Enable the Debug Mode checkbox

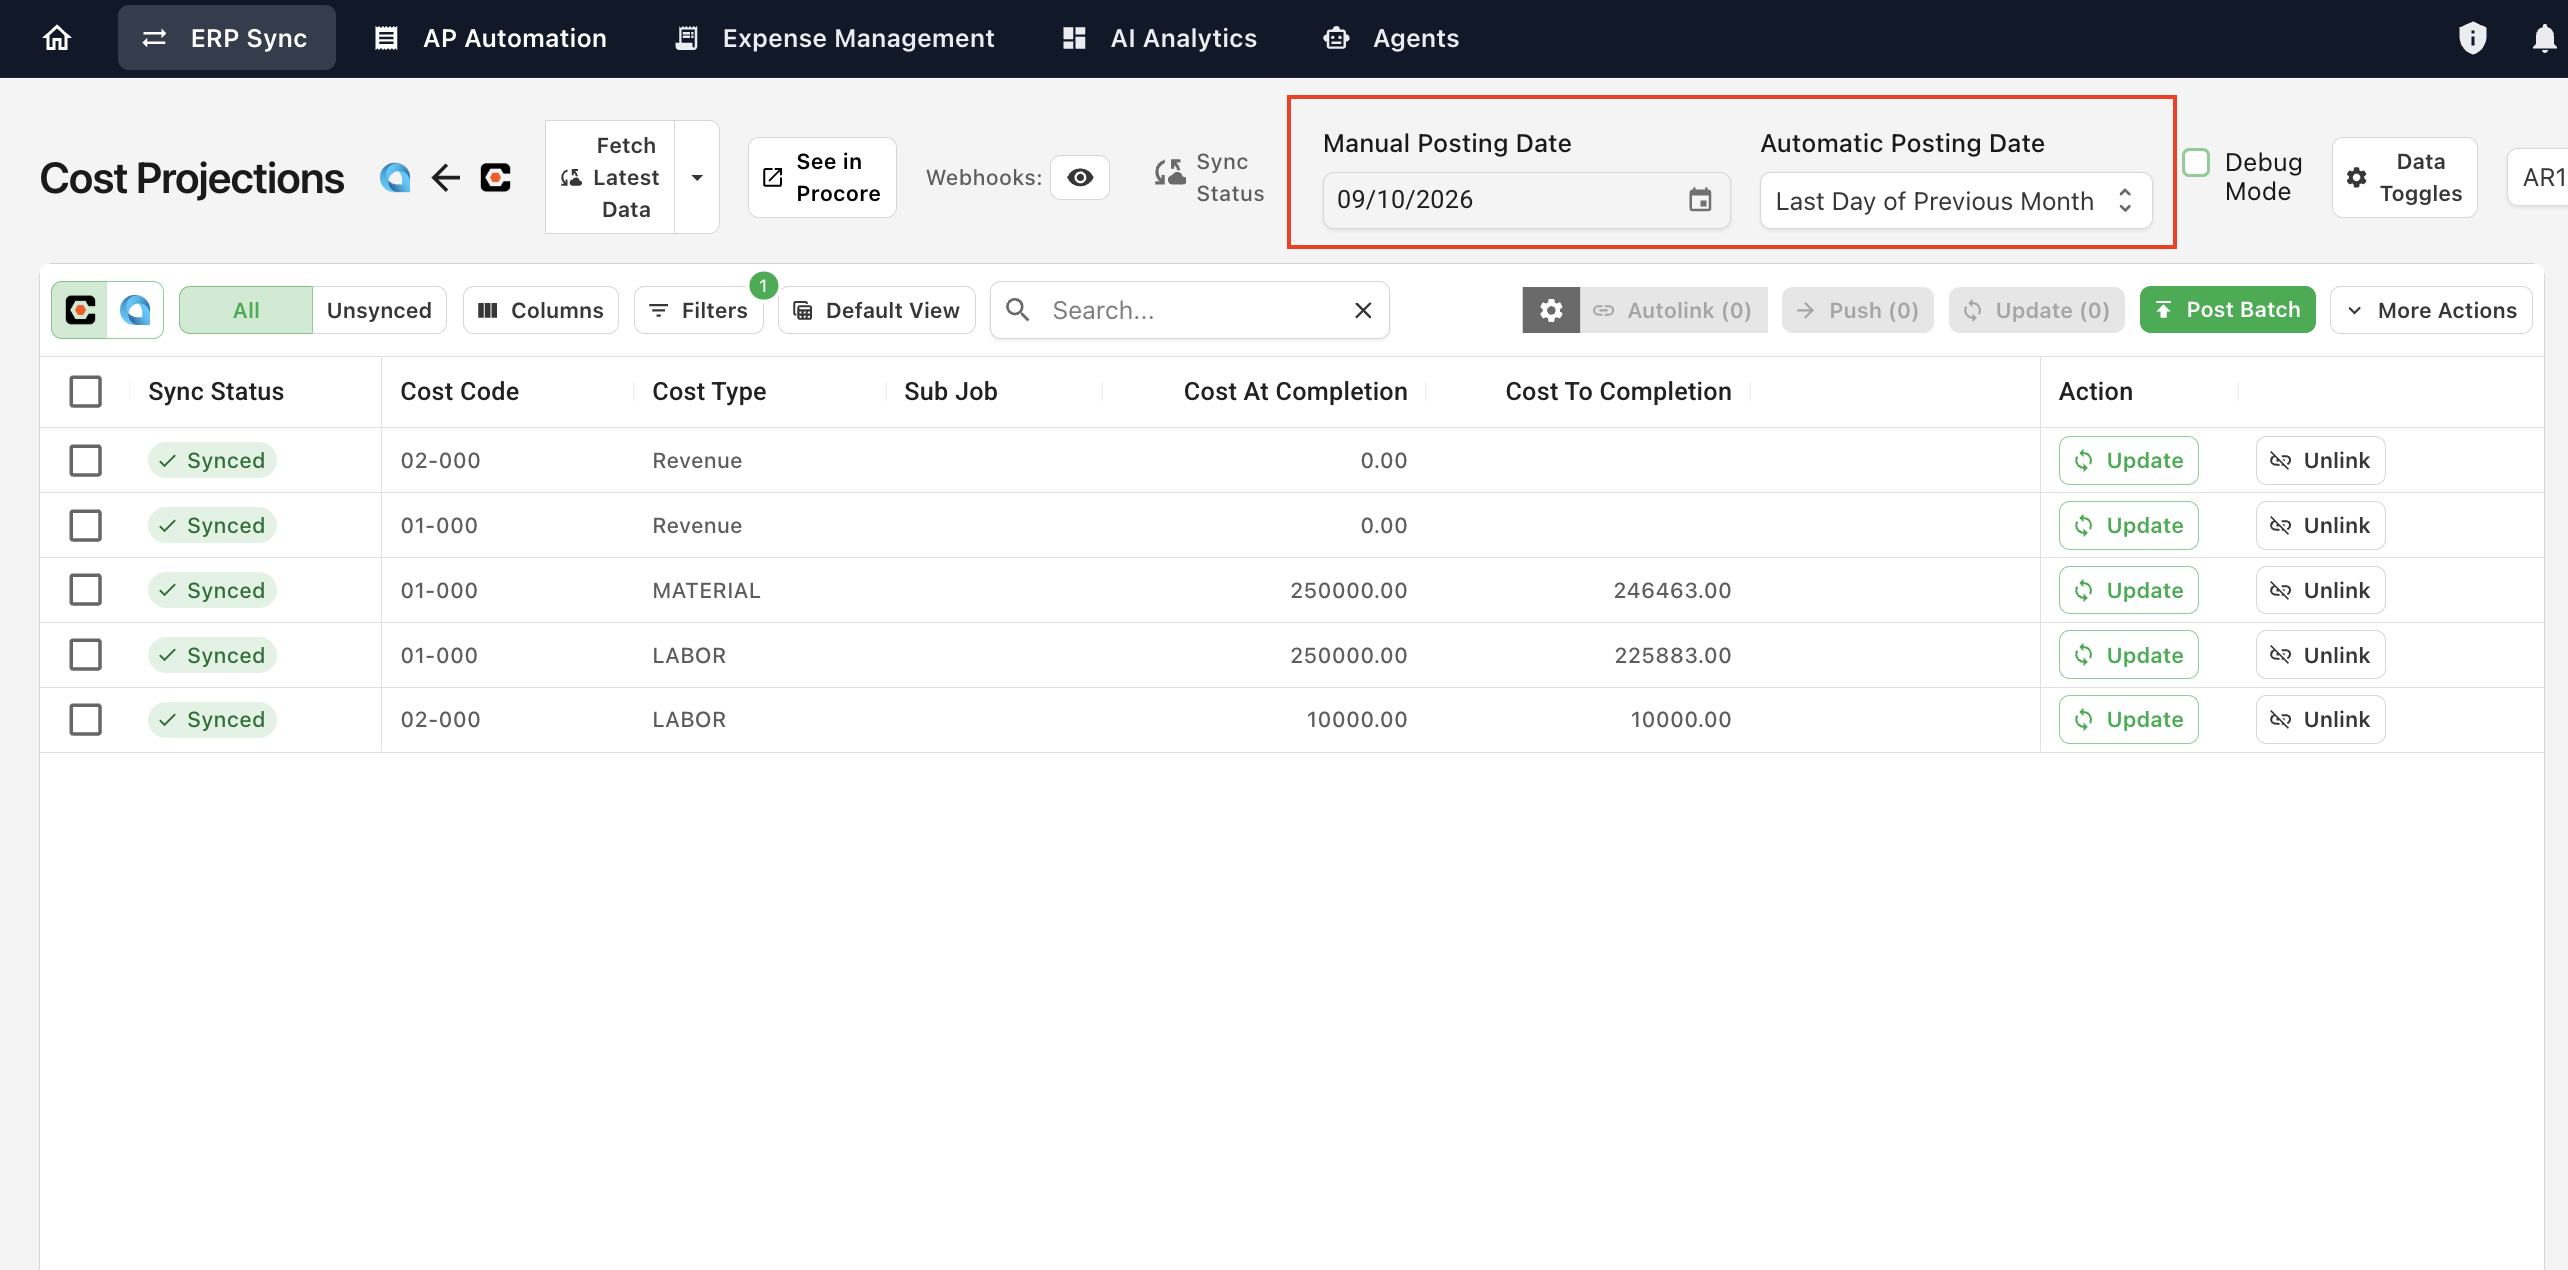coord(2196,162)
